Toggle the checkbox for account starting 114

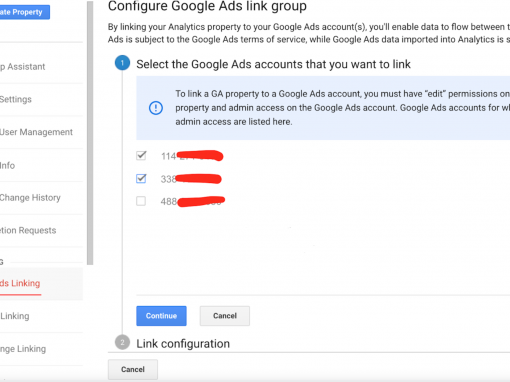click(141, 155)
